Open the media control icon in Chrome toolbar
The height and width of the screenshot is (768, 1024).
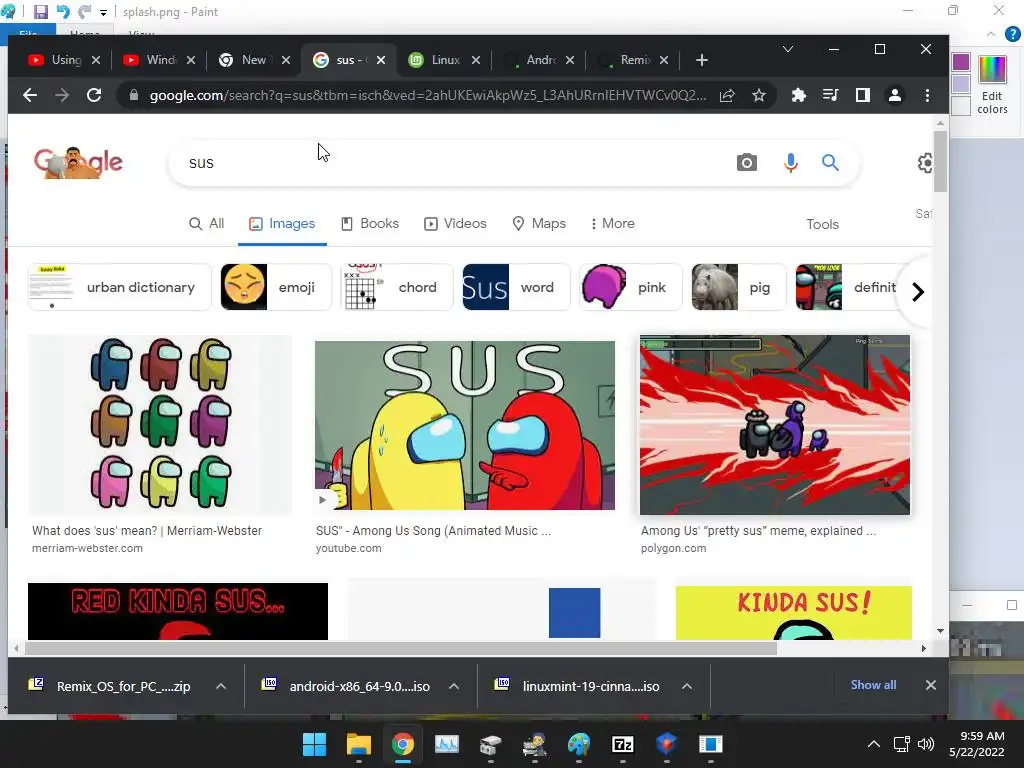[x=830, y=95]
